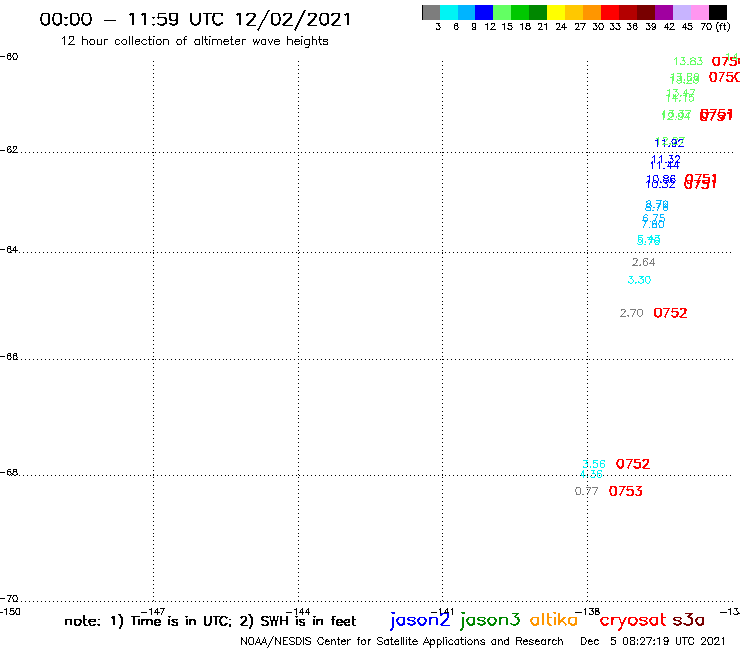The image size is (740, 650).
Task: Click the 'jason3' satellite label
Action: (x=490, y=620)
